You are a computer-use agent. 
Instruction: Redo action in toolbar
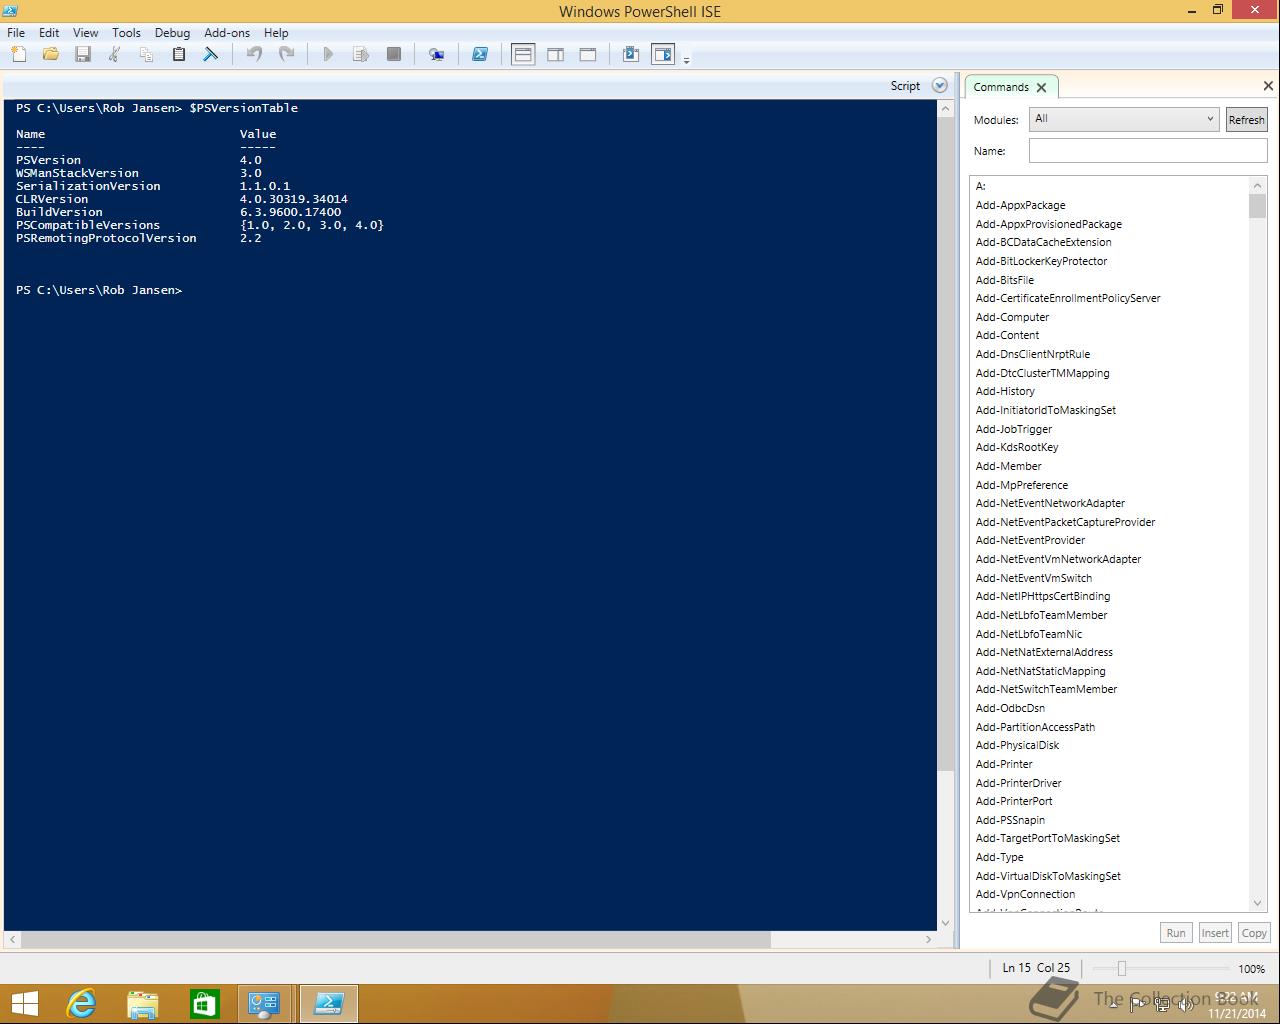click(x=286, y=55)
